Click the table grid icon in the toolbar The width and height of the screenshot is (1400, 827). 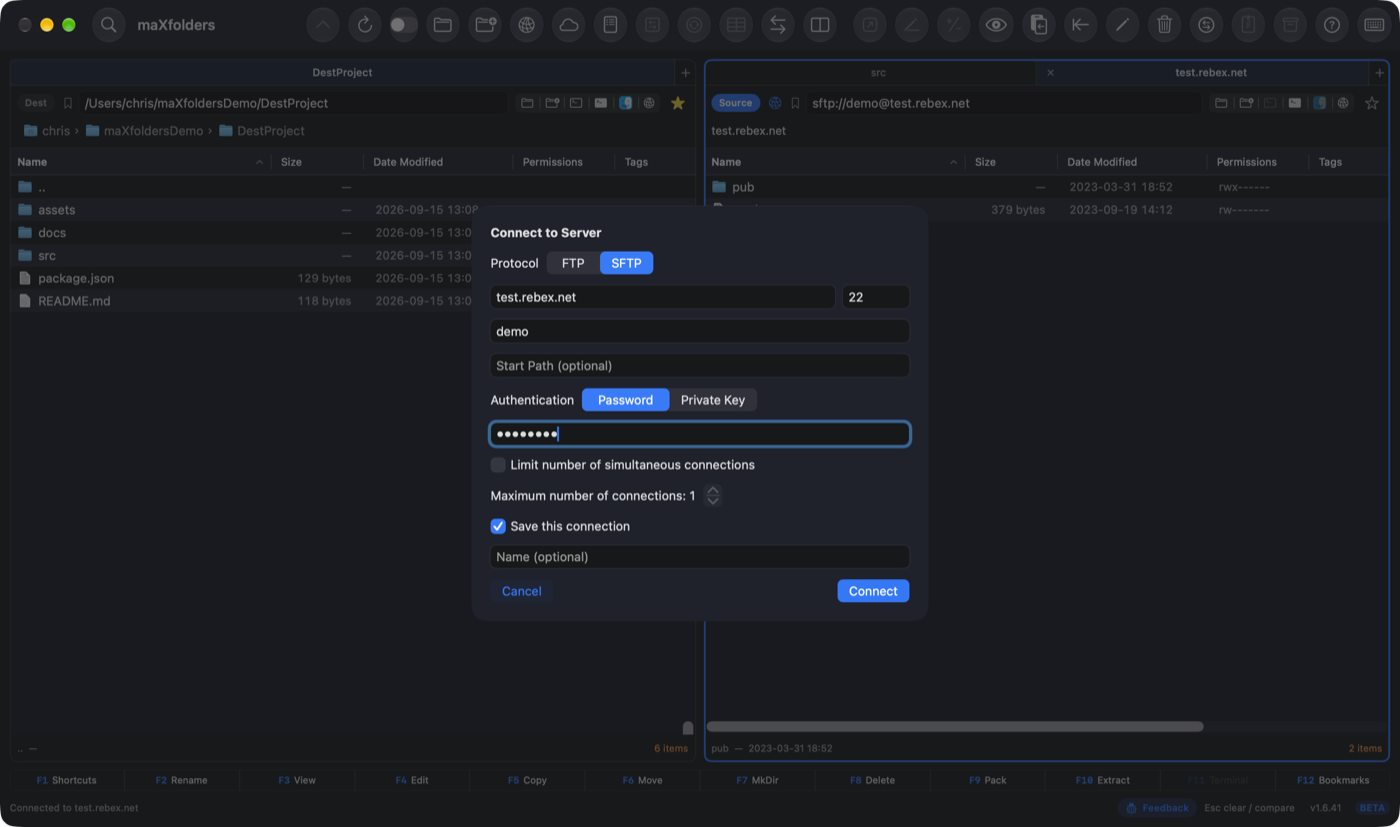[x=736, y=25]
